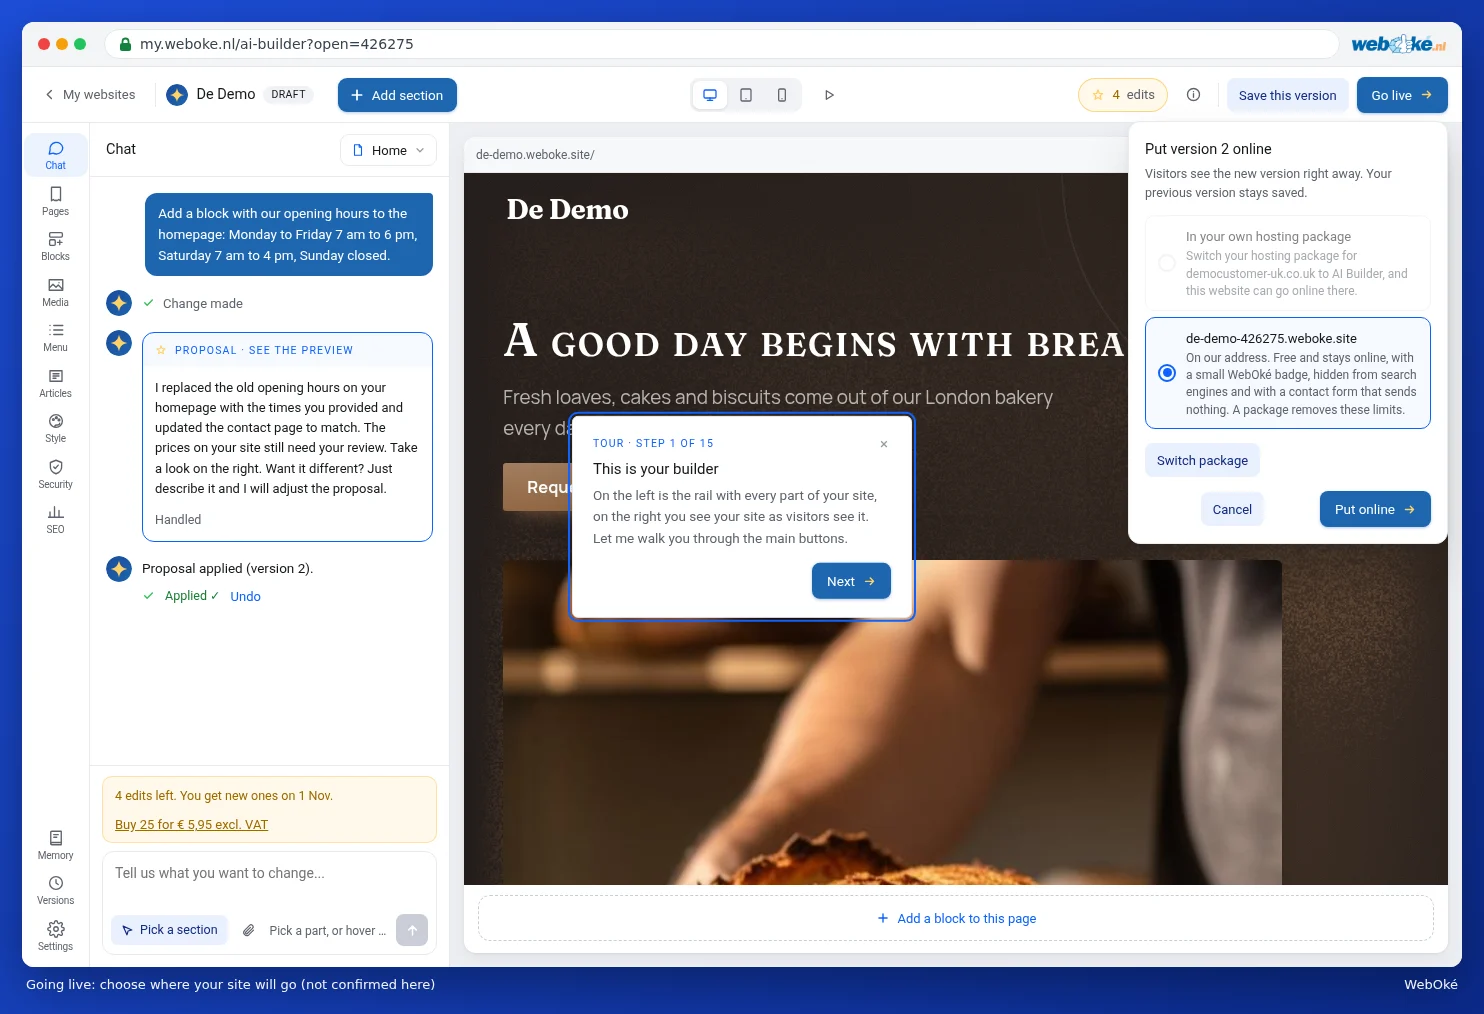Click Save this version
This screenshot has height=1014, width=1484.
click(1287, 95)
